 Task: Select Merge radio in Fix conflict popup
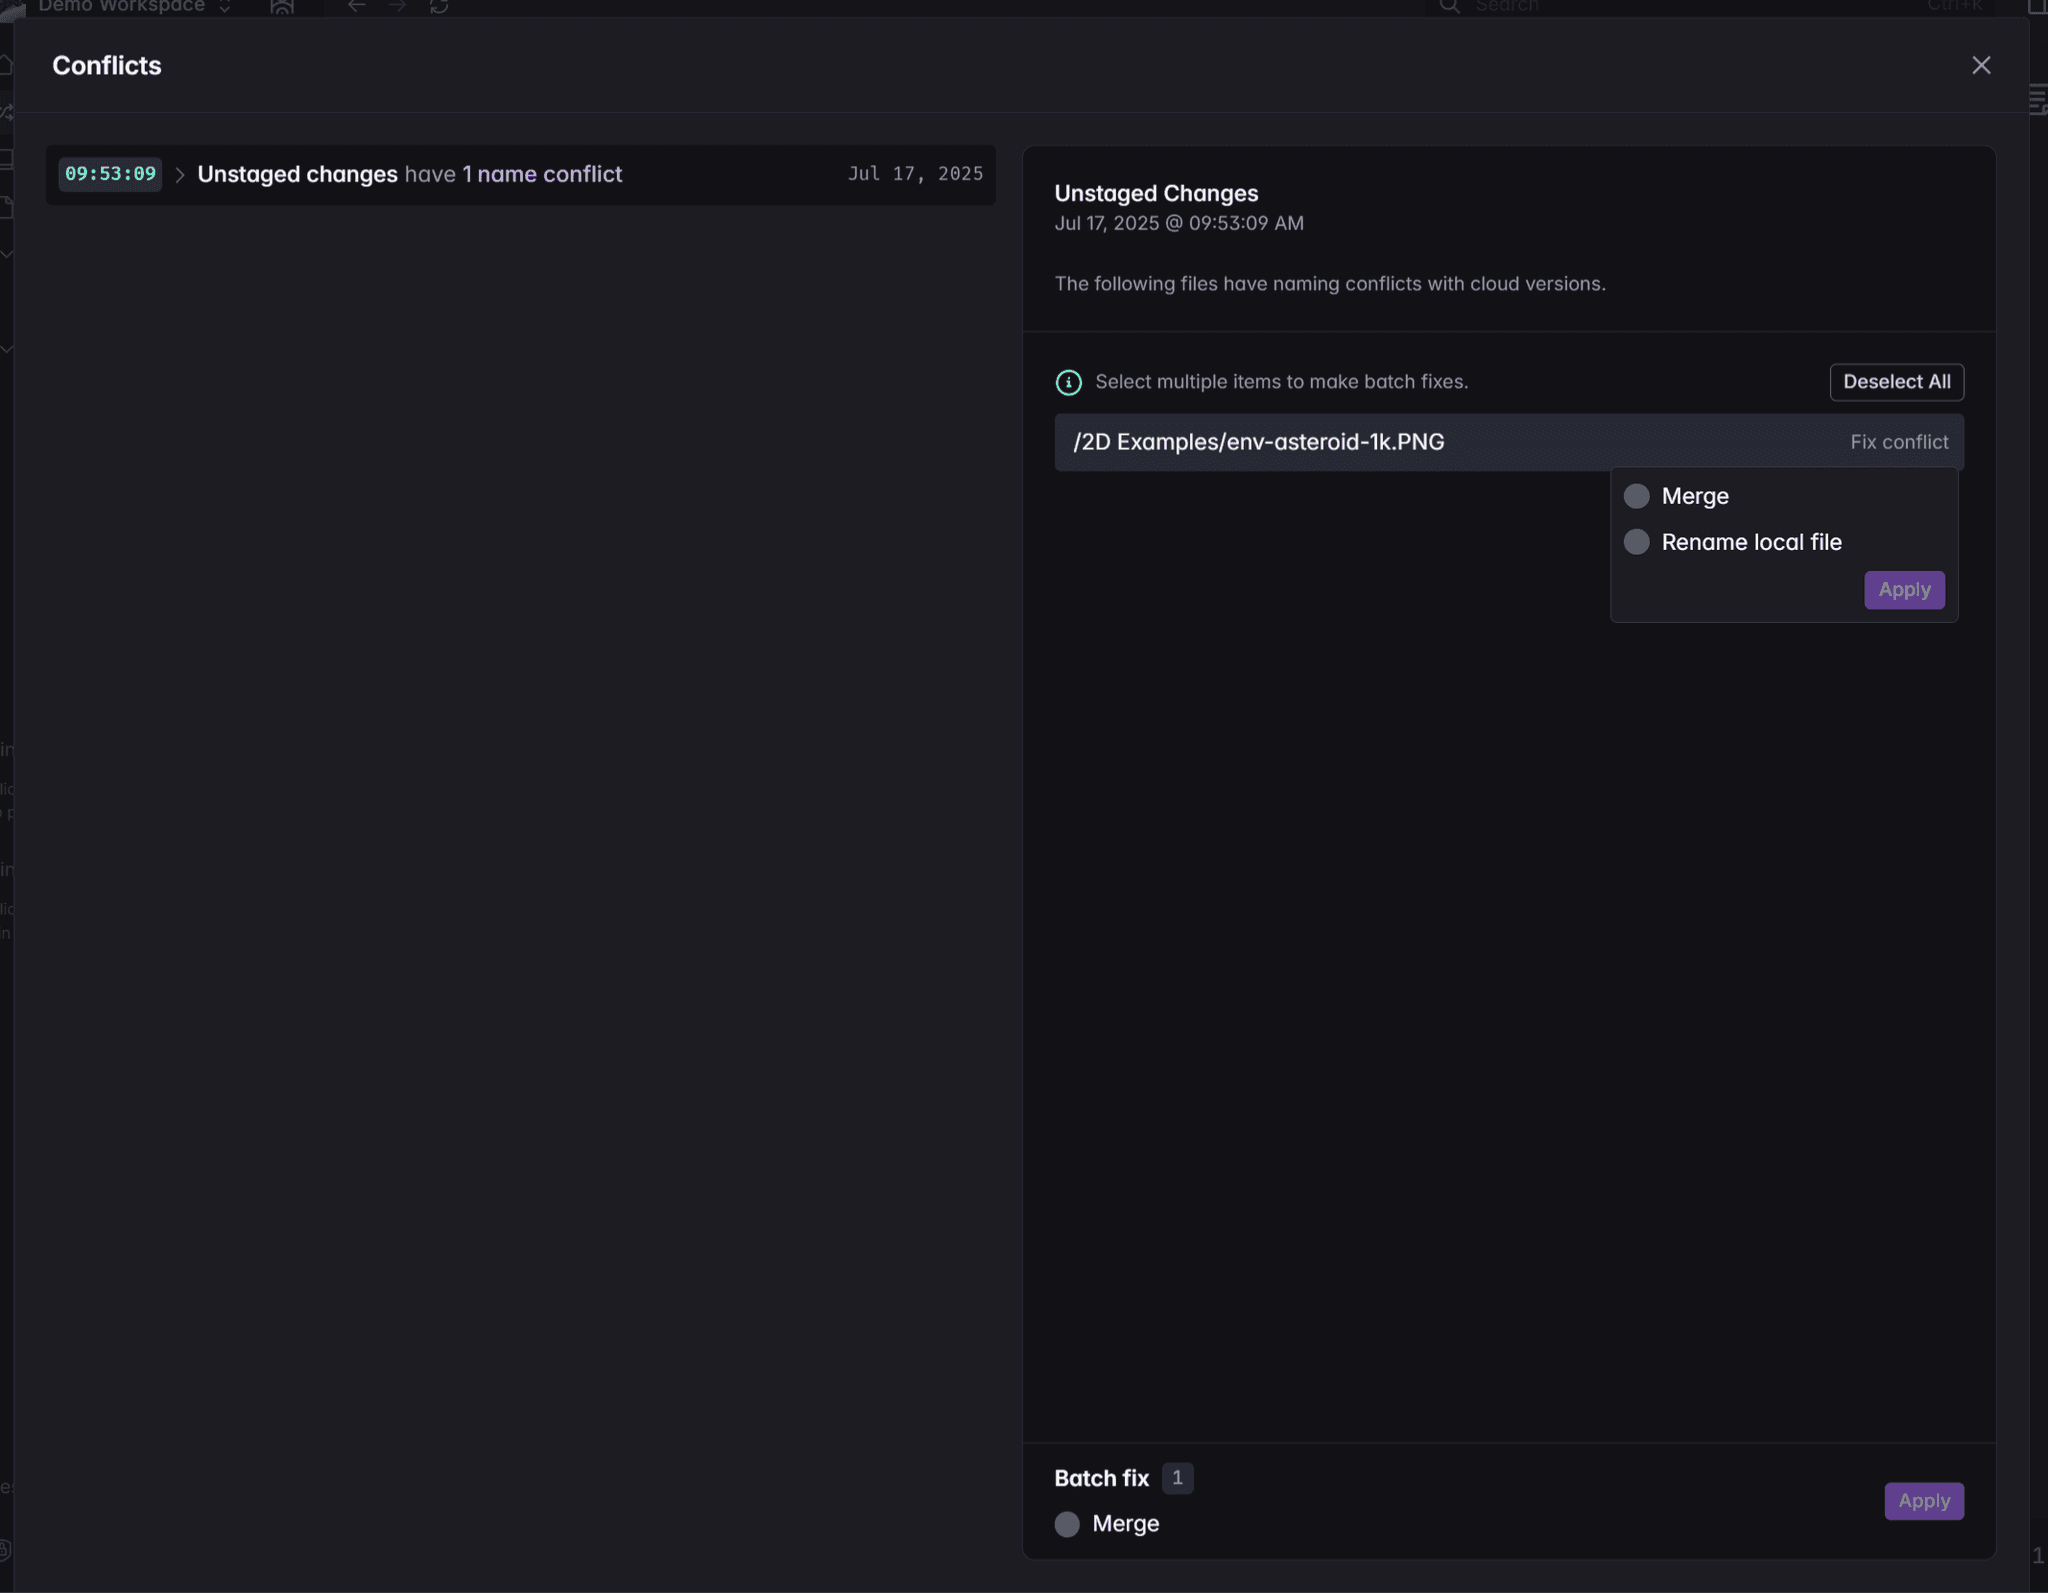tap(1636, 496)
